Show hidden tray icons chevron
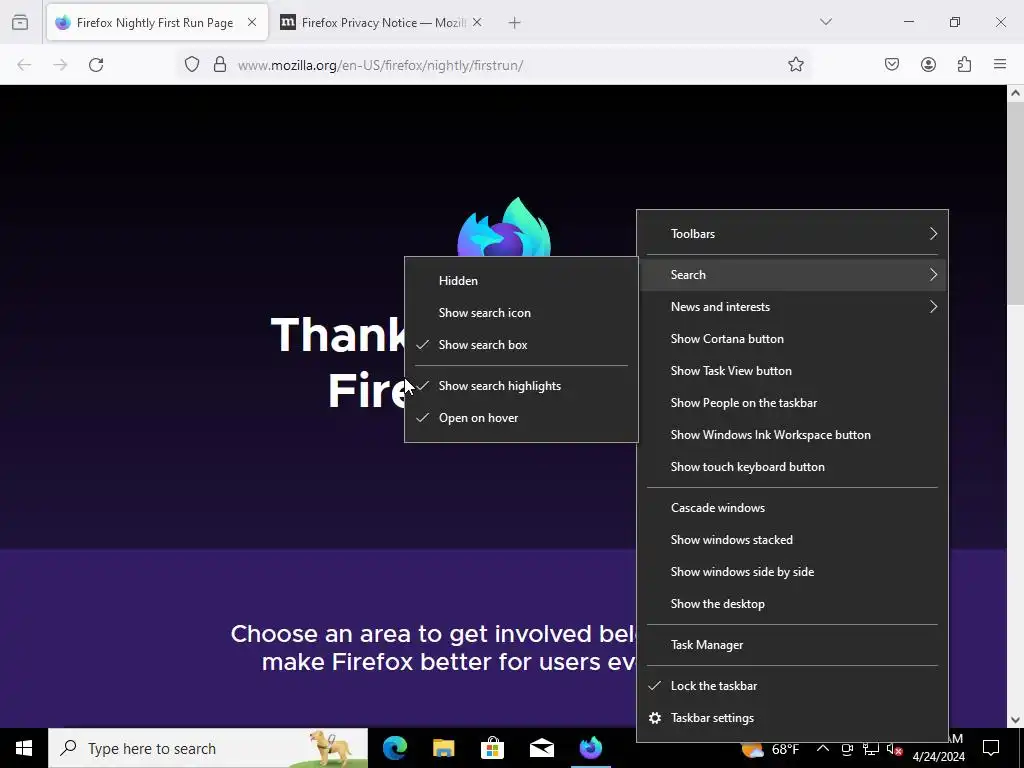The image size is (1024, 768). point(822,748)
